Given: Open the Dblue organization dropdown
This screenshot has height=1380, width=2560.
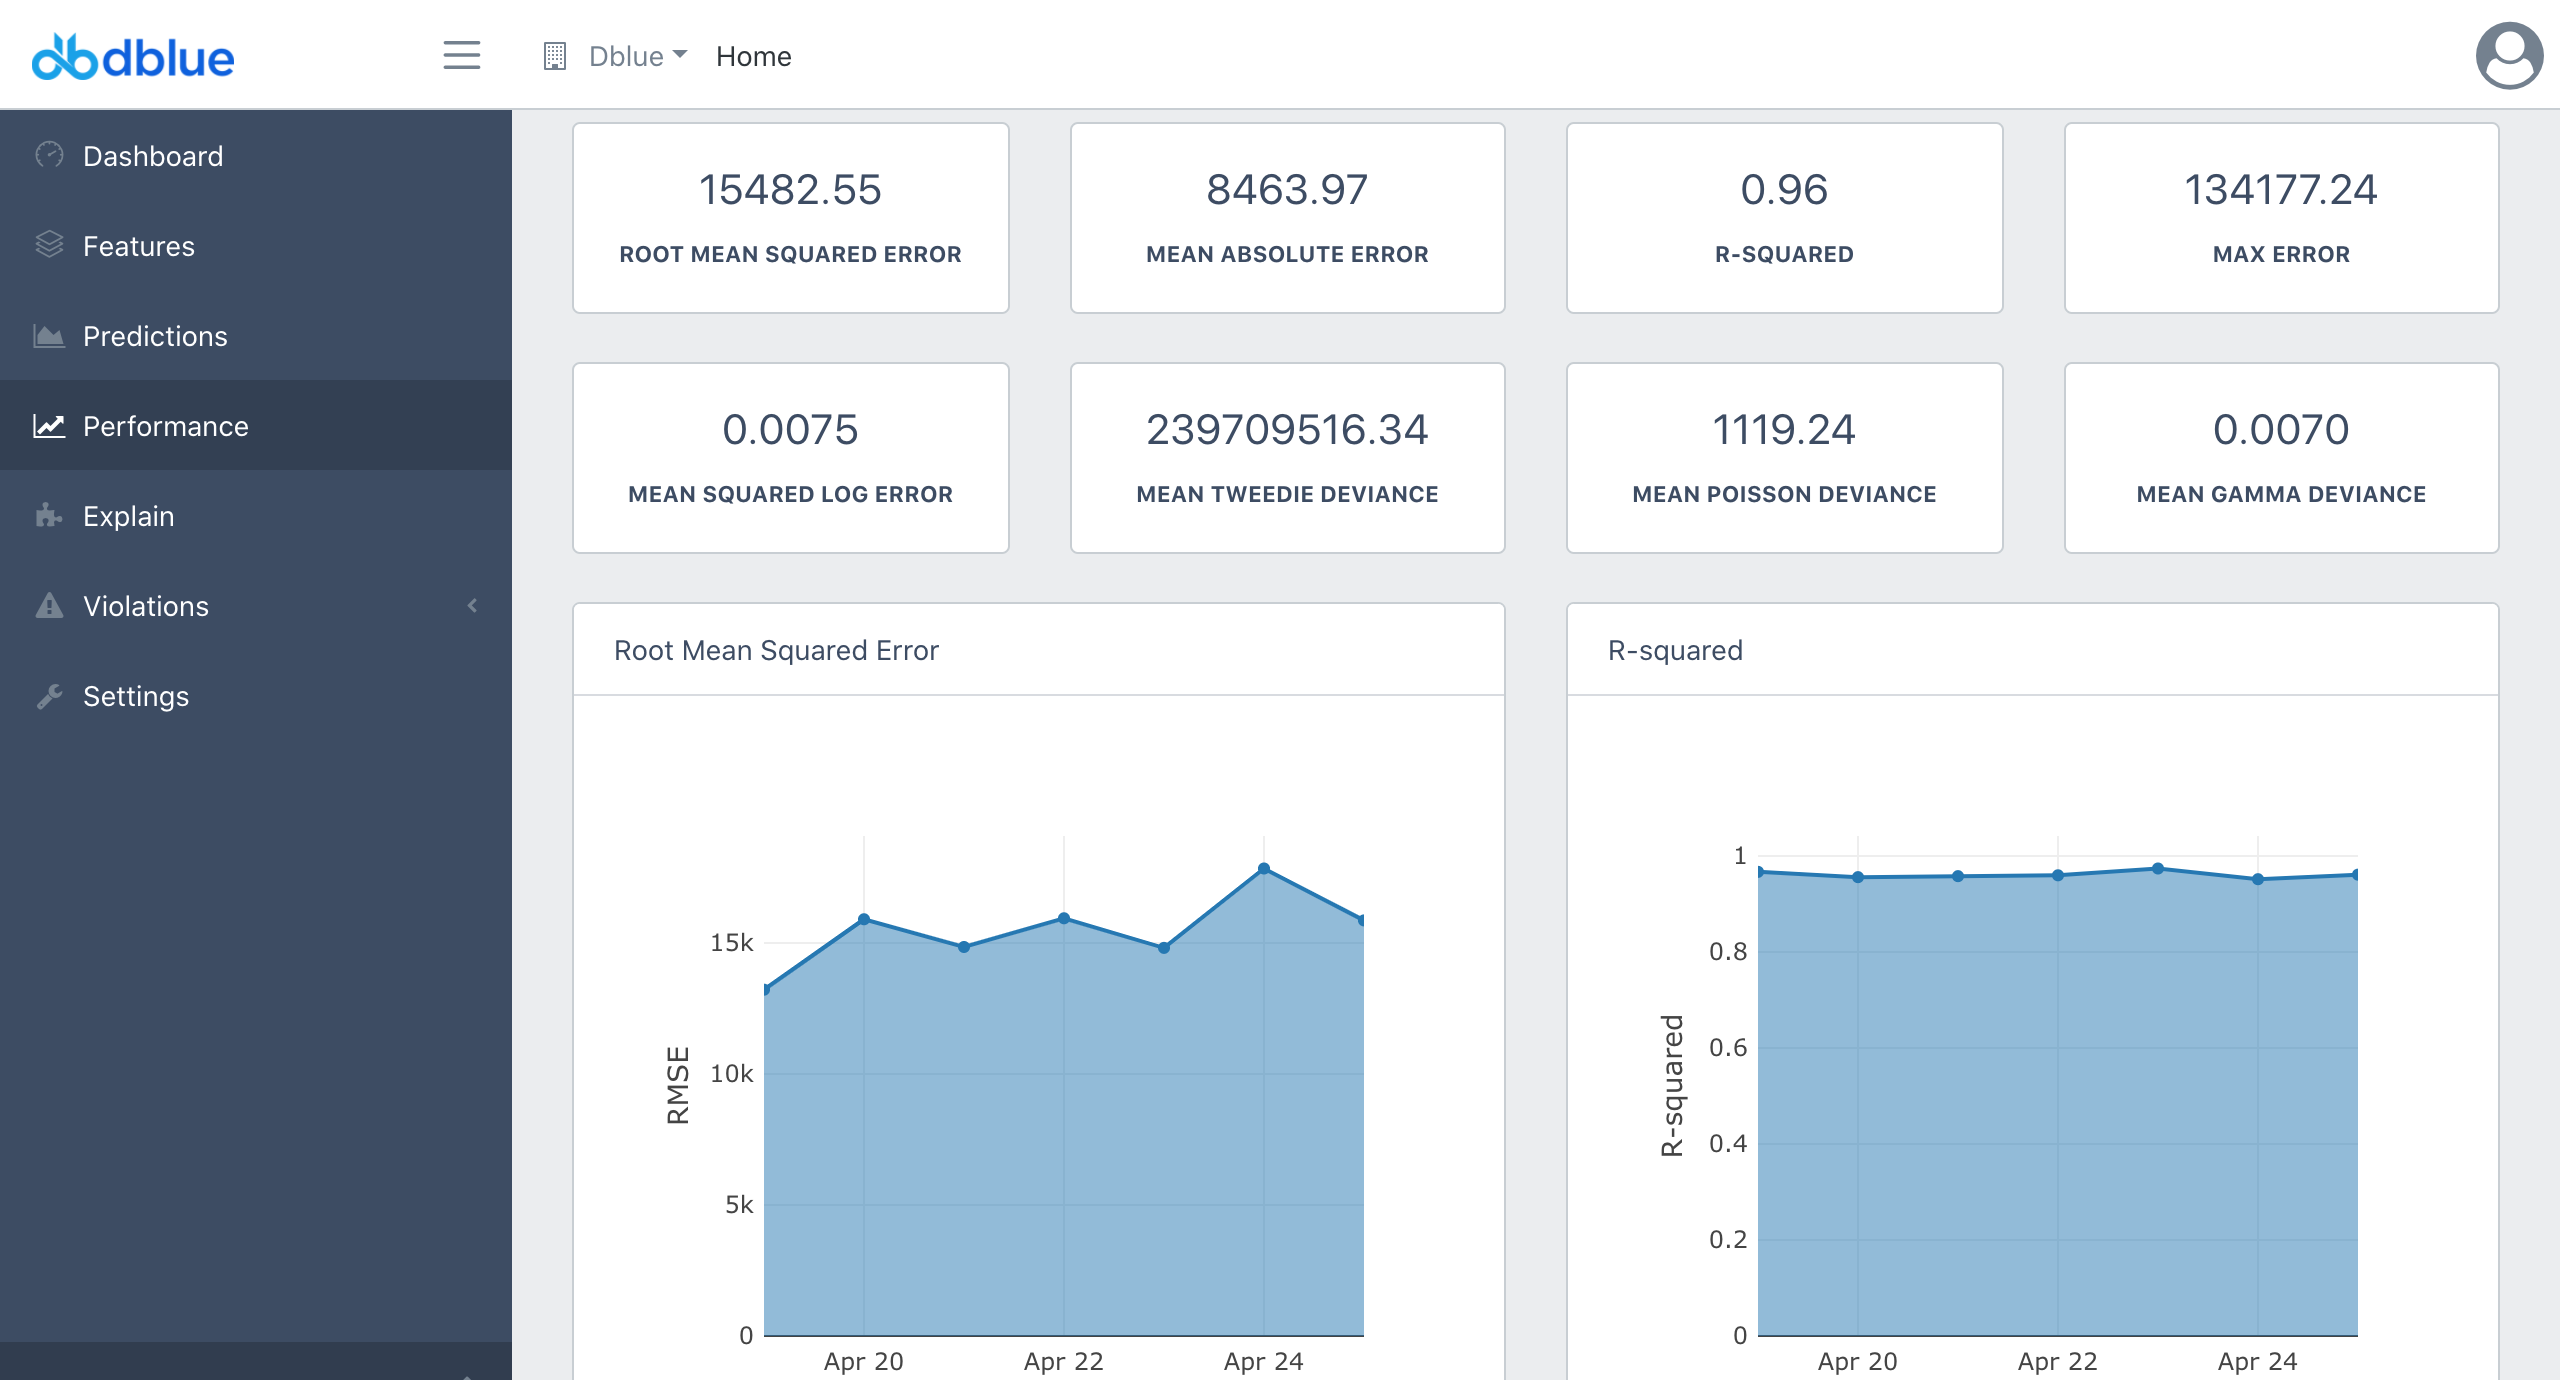Looking at the screenshot, I should [x=638, y=56].
